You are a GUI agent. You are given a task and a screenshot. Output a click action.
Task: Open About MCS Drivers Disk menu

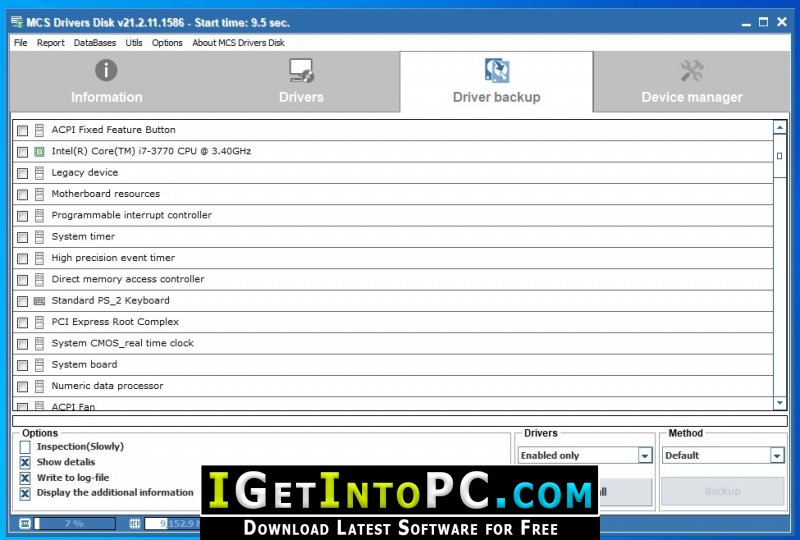238,43
